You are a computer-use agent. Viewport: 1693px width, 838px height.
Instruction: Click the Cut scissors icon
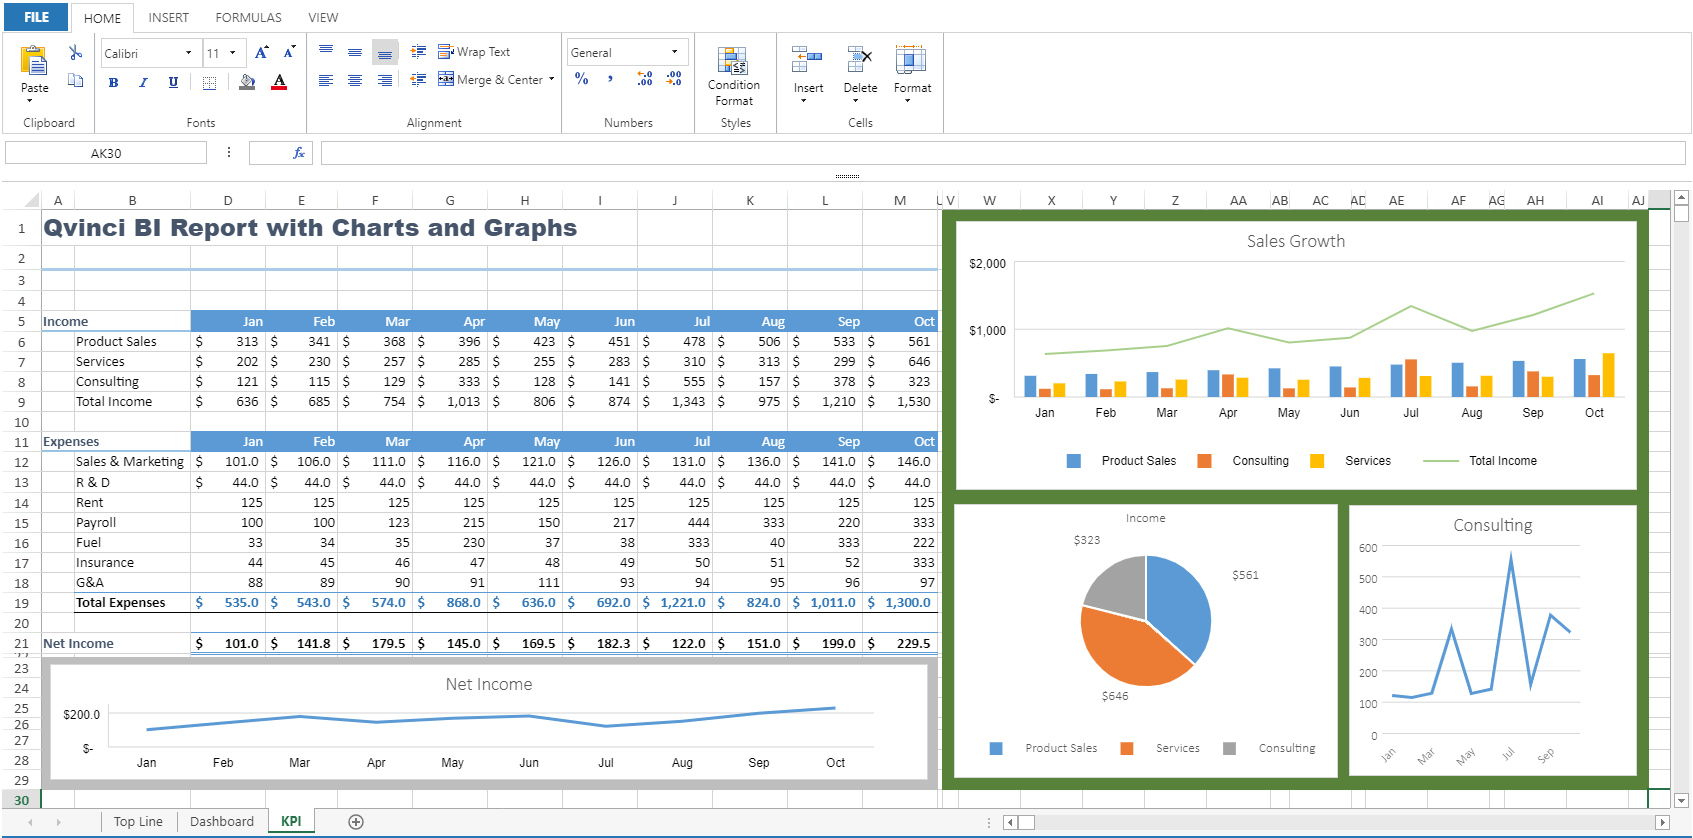coord(75,53)
